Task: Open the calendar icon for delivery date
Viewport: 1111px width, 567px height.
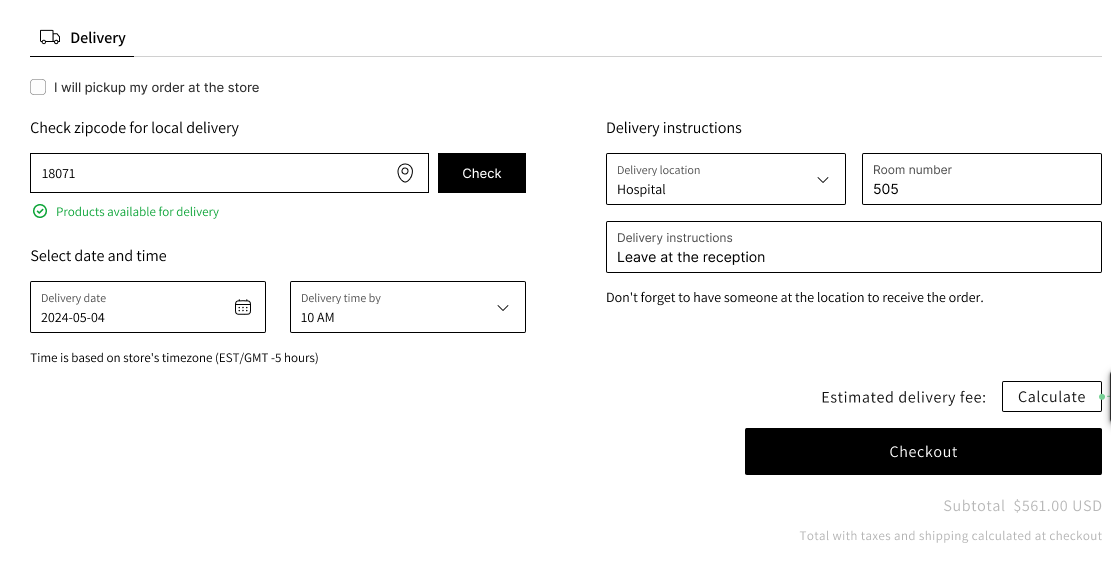Action: click(x=243, y=307)
